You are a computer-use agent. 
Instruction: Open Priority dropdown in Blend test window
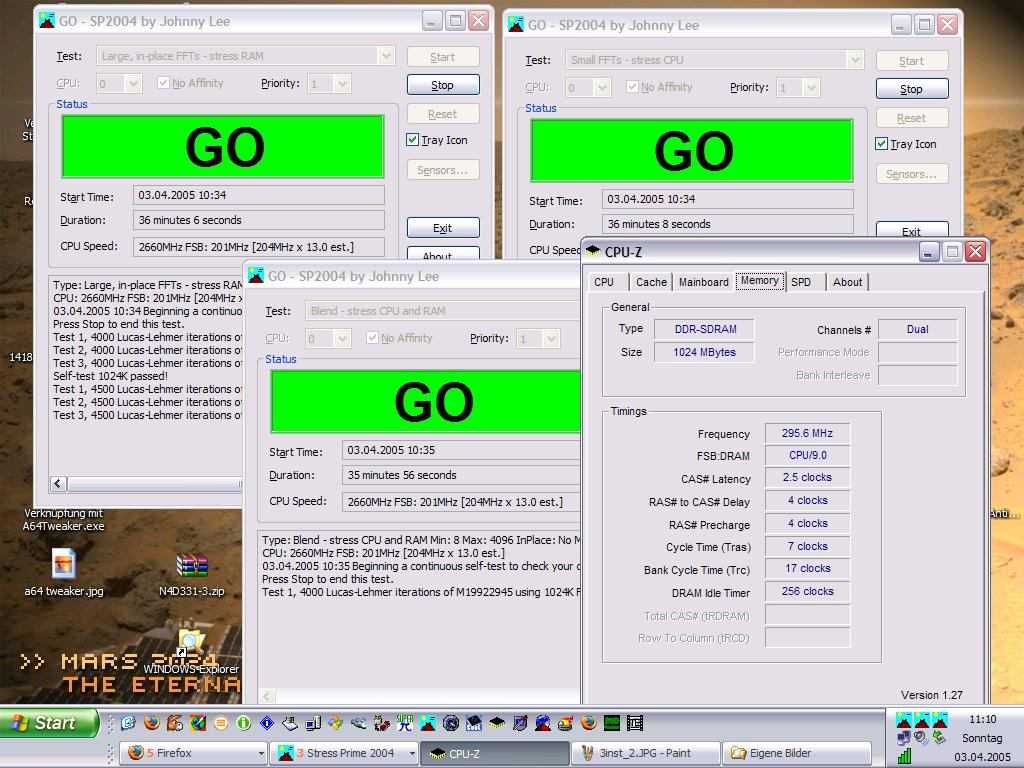[x=551, y=338]
